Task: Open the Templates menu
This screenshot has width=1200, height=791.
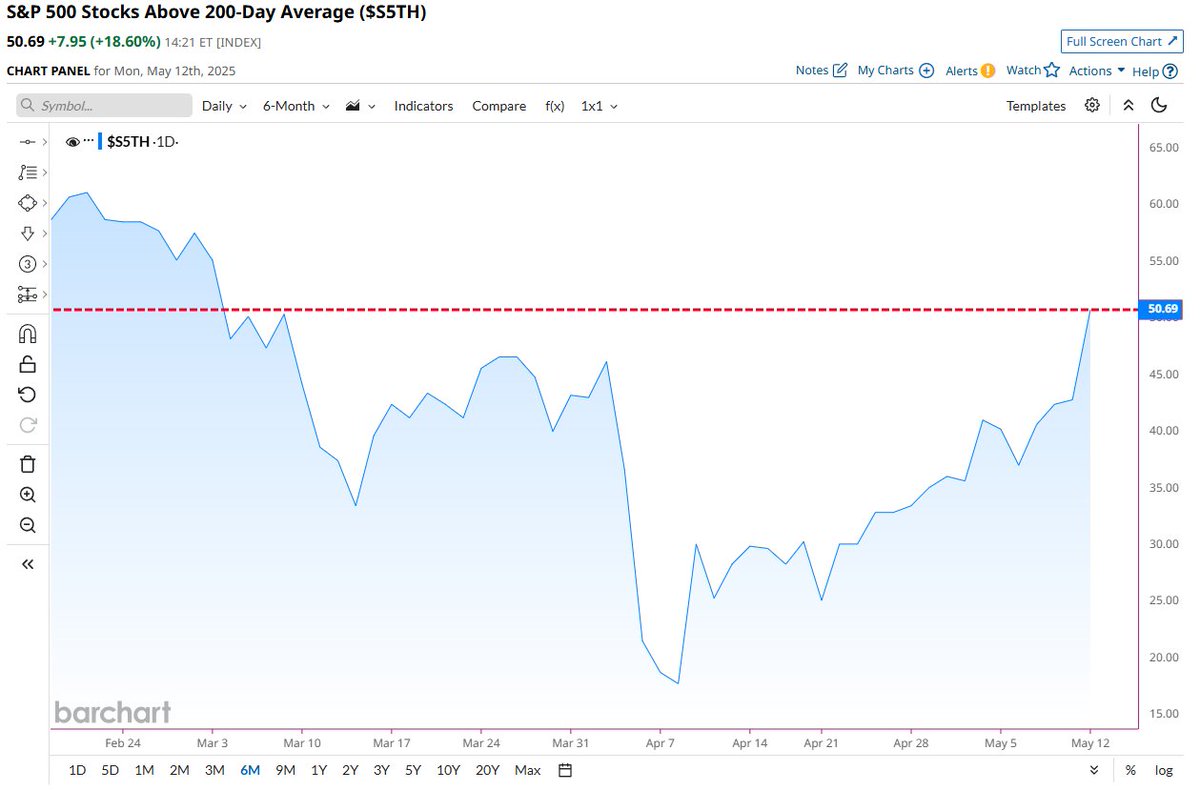Action: point(1036,105)
